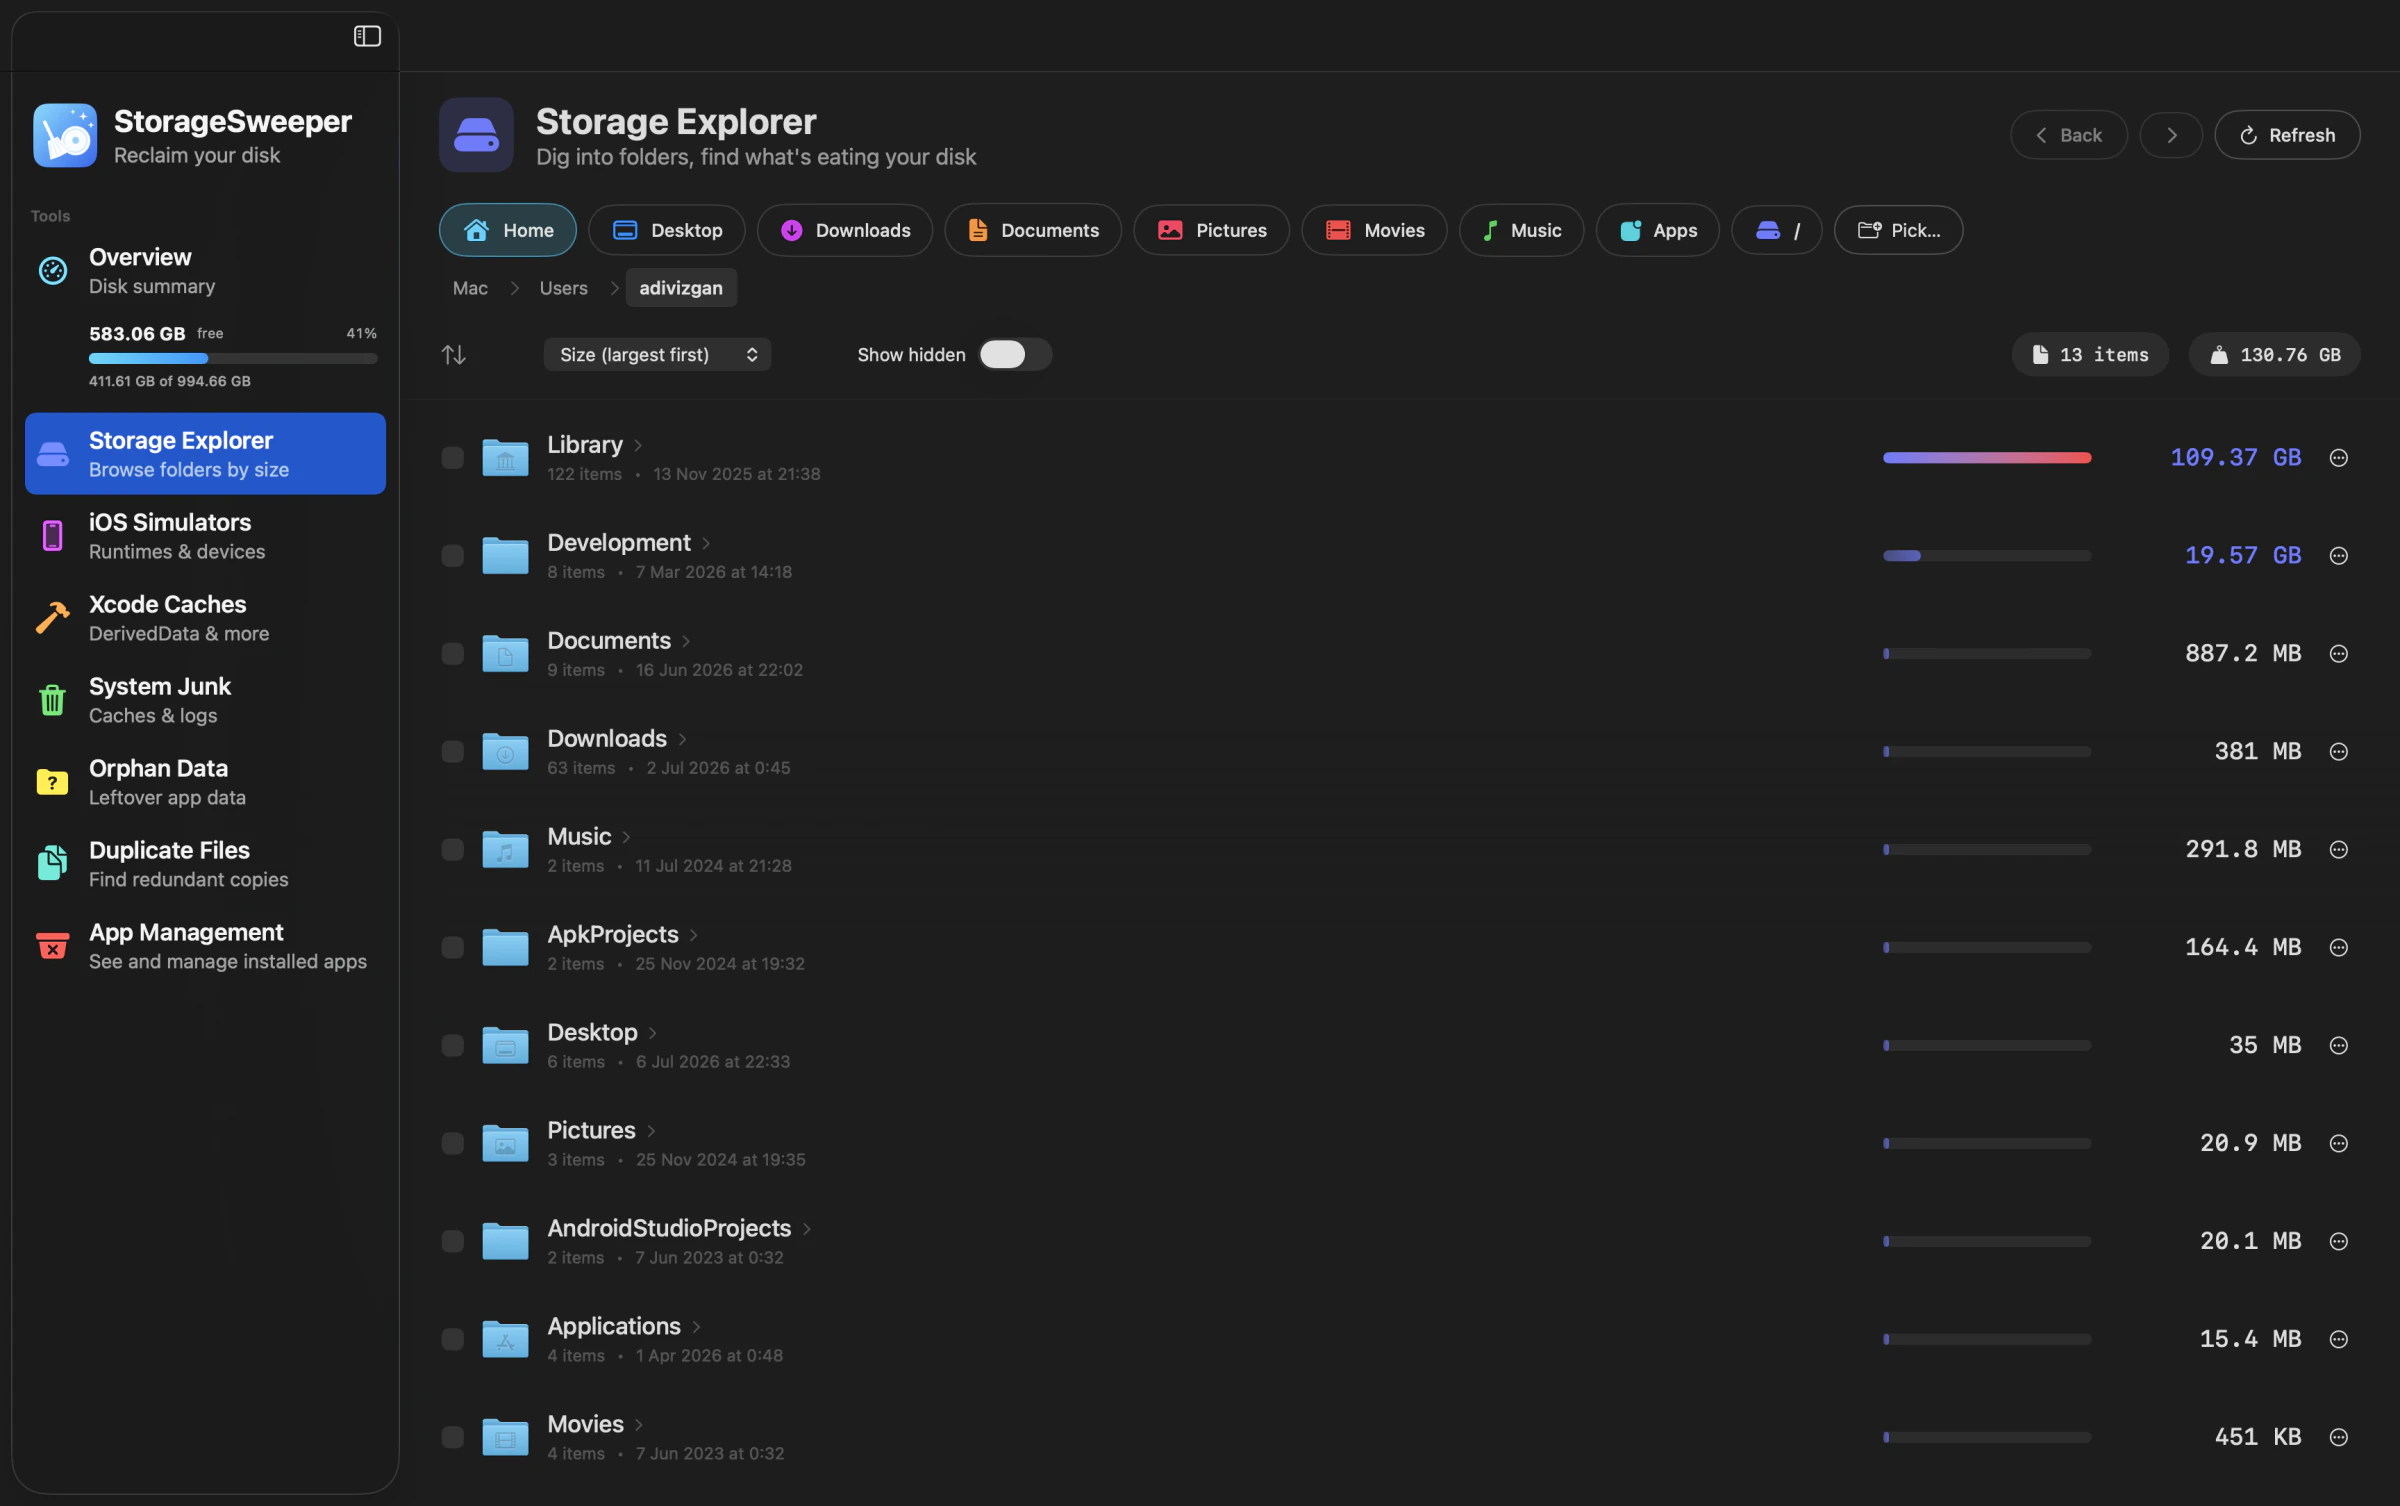
Task: Open more options for Music row
Action: pyautogui.click(x=2339, y=850)
